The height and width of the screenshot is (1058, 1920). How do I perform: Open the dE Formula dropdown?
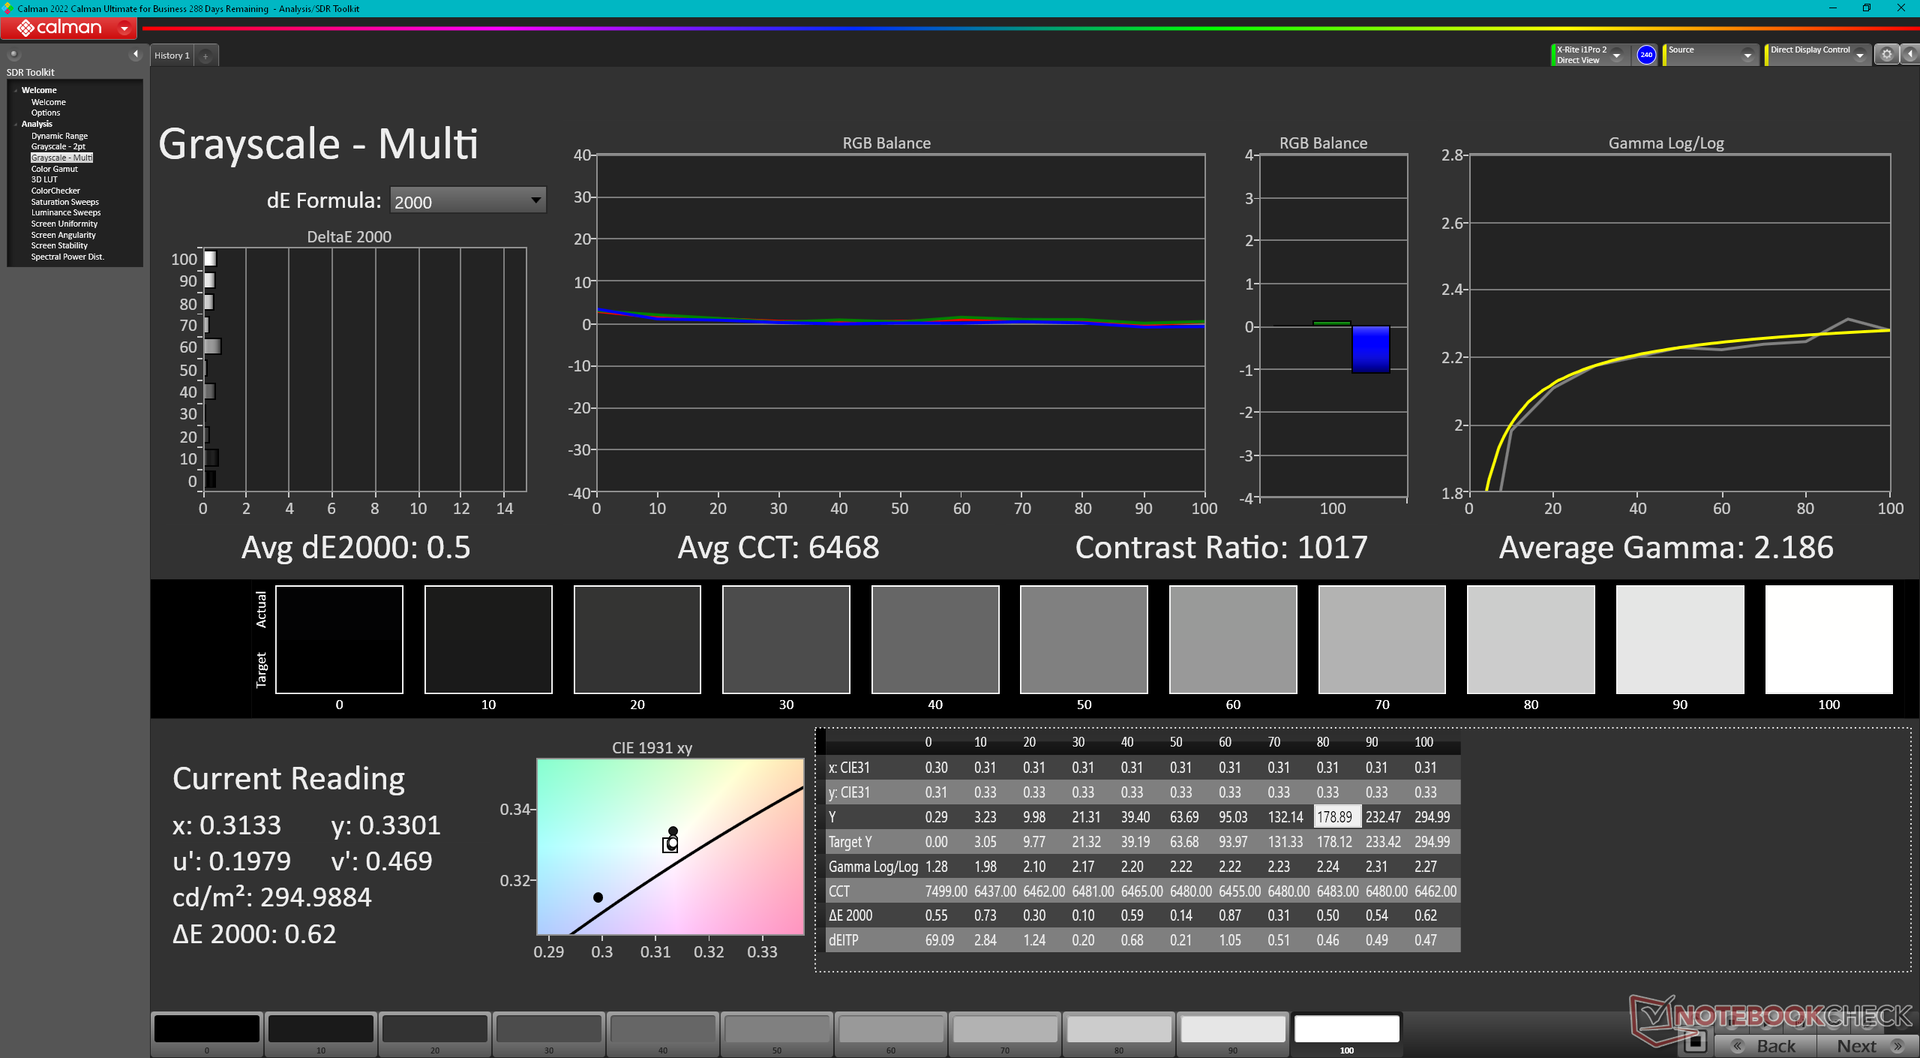pos(467,201)
